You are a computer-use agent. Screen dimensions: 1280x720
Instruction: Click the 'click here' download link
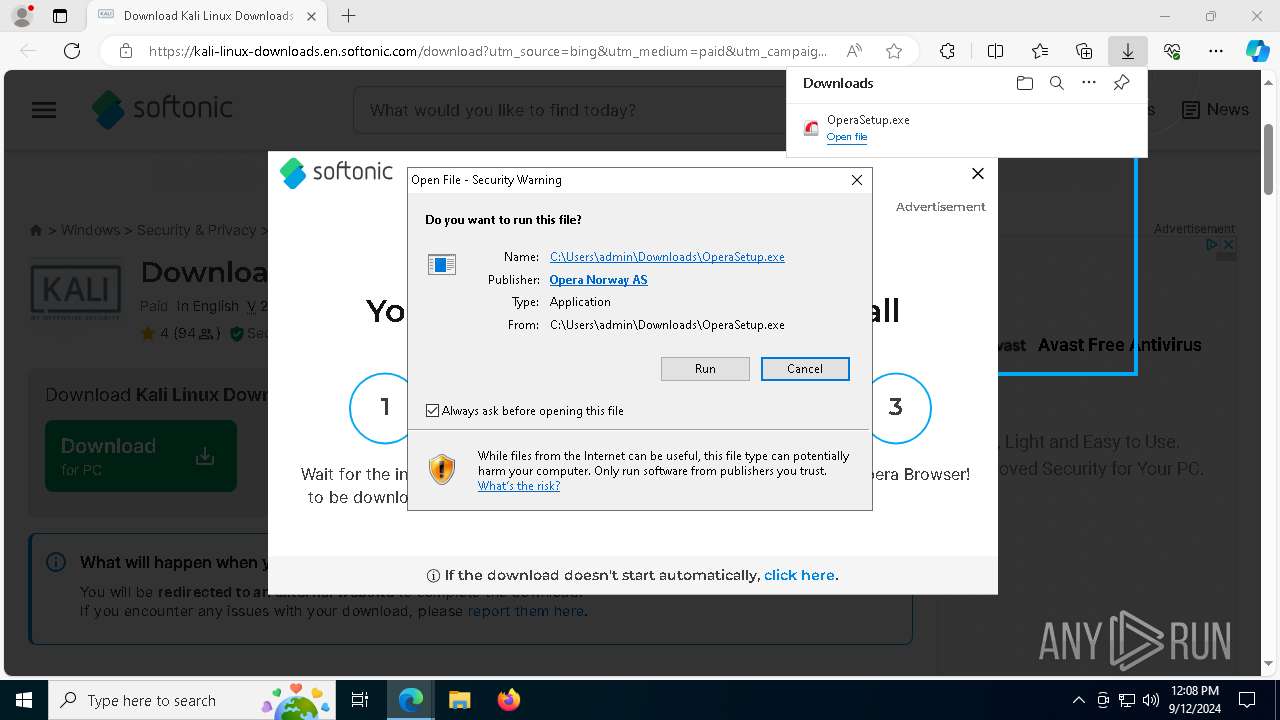point(799,575)
